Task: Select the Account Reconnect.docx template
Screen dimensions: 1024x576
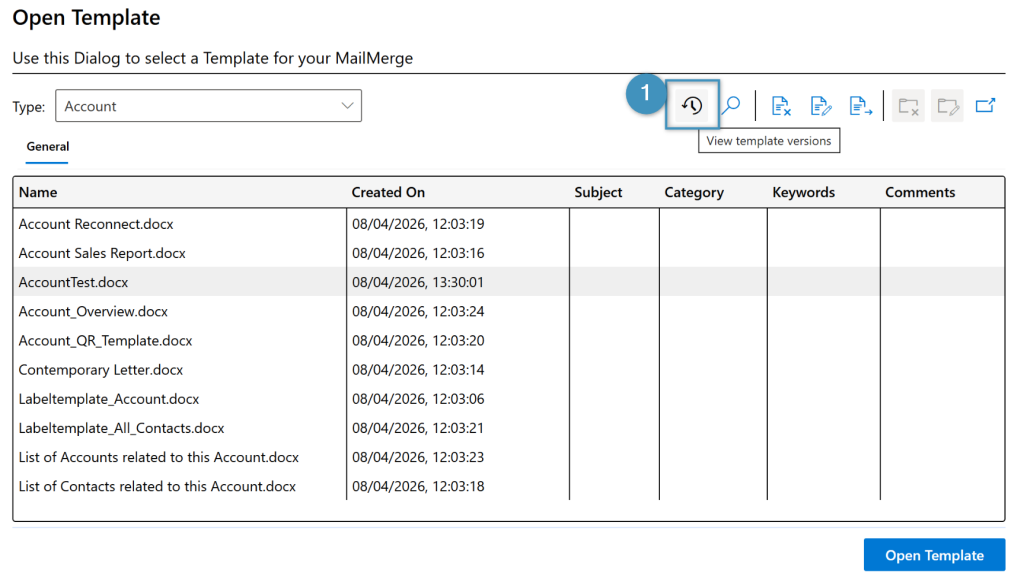Action: (x=96, y=224)
